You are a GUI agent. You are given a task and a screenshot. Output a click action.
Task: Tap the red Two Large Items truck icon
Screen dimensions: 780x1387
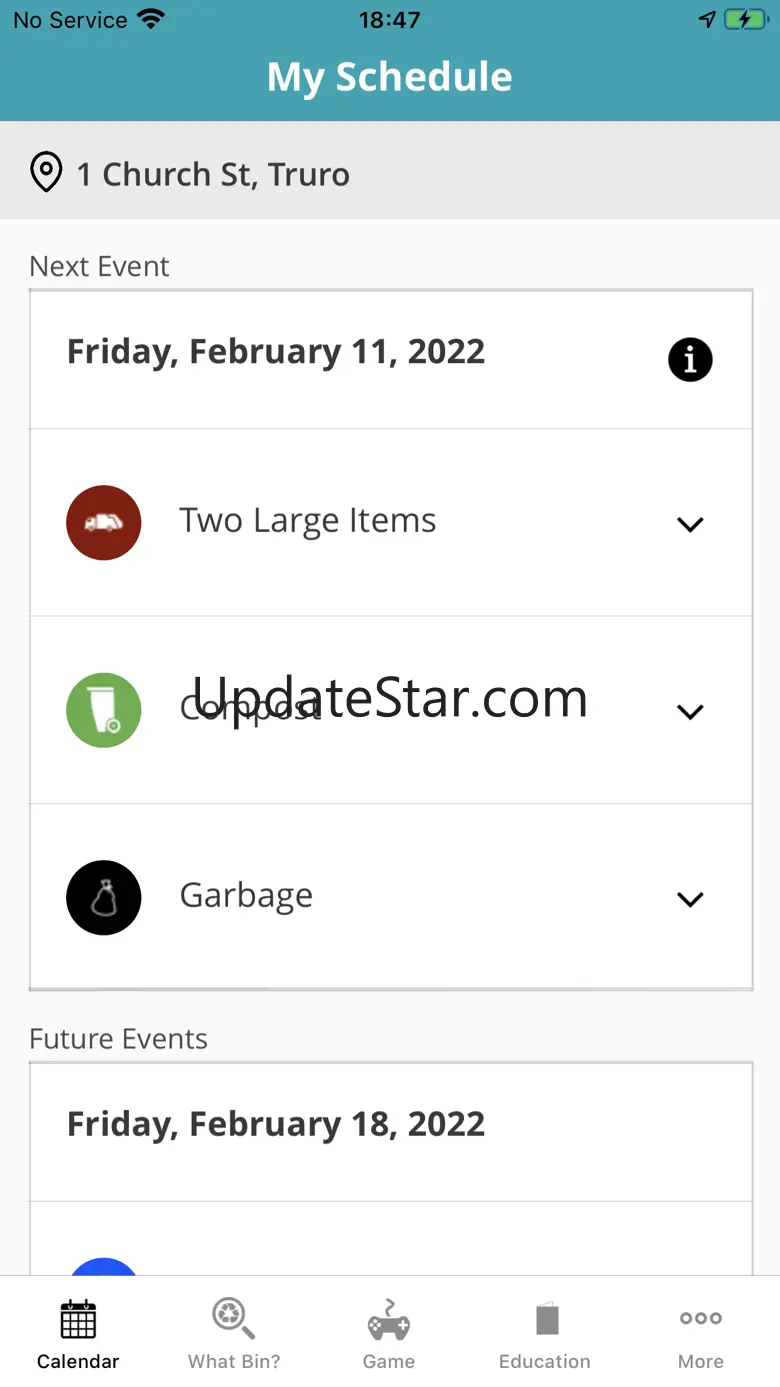pos(104,523)
